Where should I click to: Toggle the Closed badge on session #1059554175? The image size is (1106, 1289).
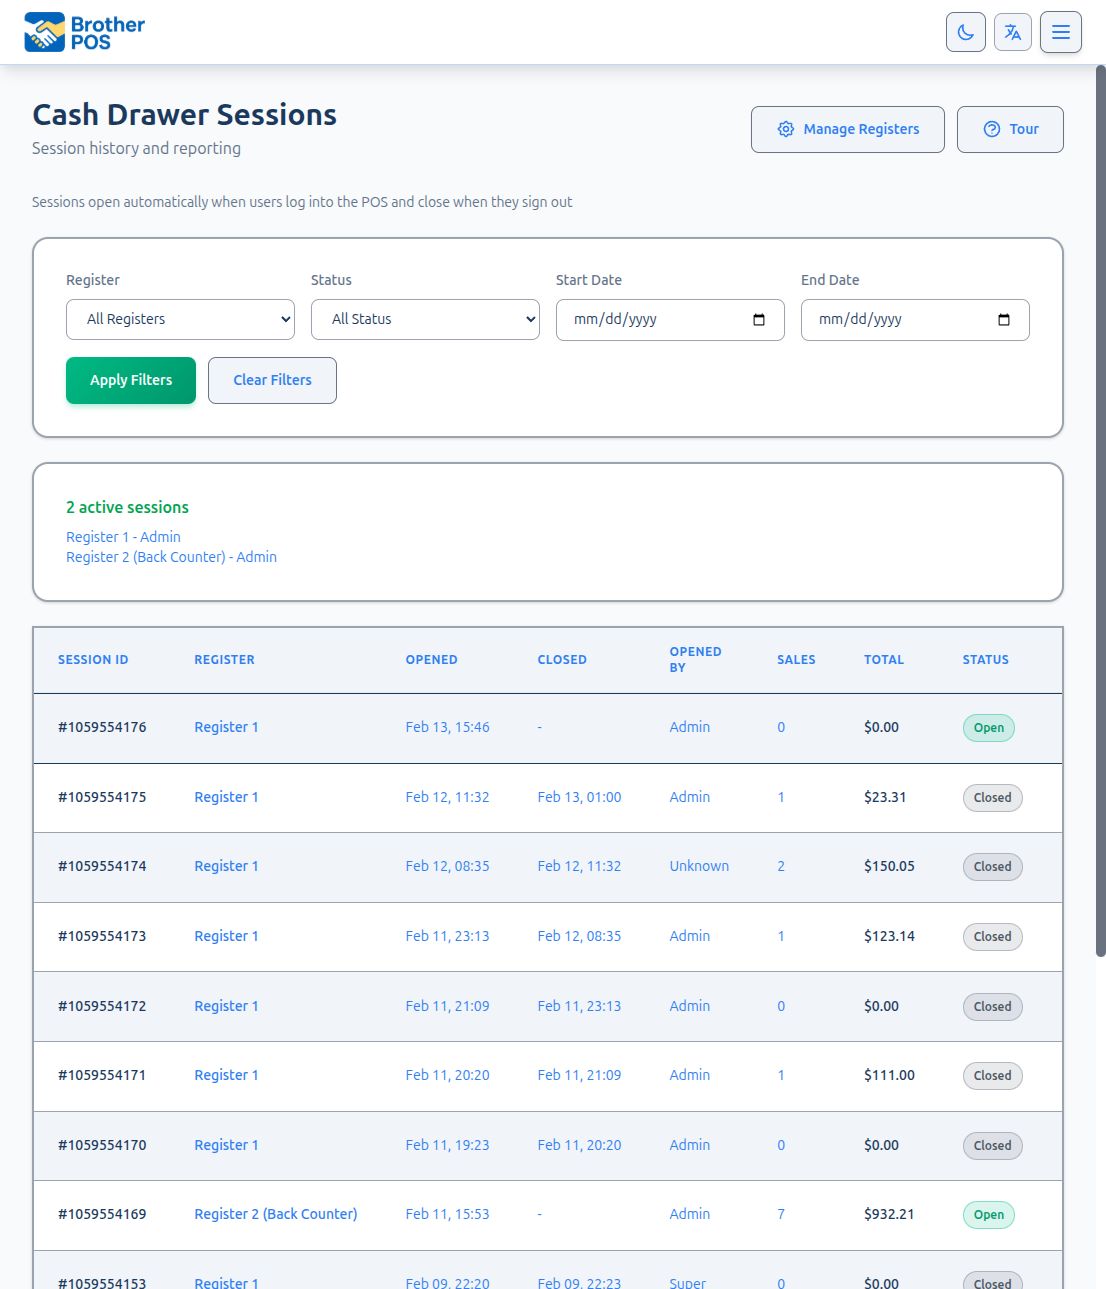pyautogui.click(x=992, y=797)
